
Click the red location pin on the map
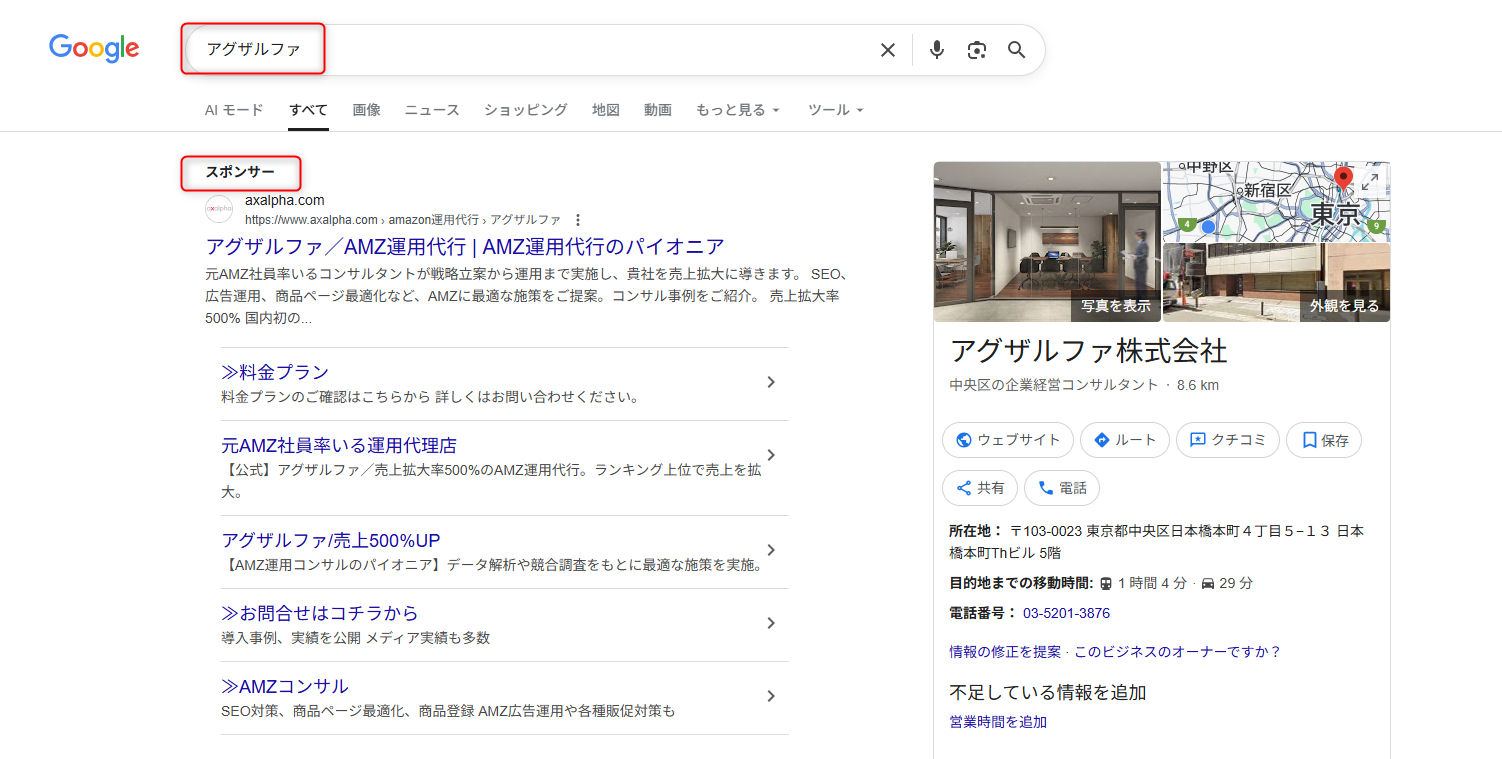coord(1343,180)
